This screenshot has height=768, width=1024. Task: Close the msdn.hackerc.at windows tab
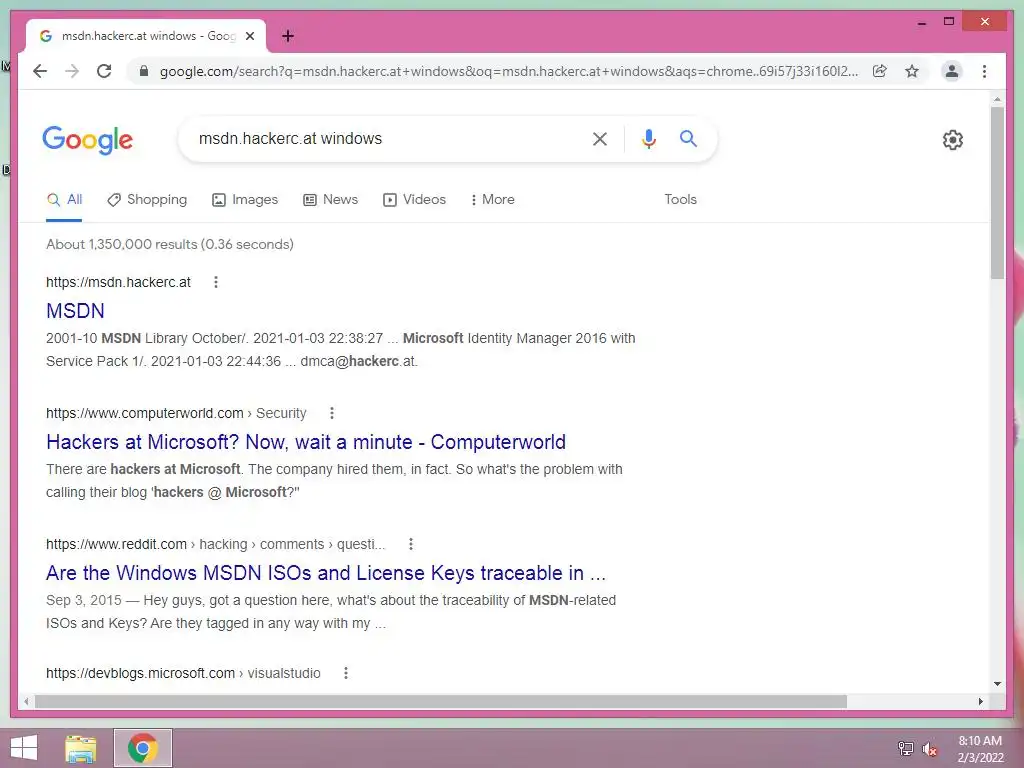[x=249, y=36]
